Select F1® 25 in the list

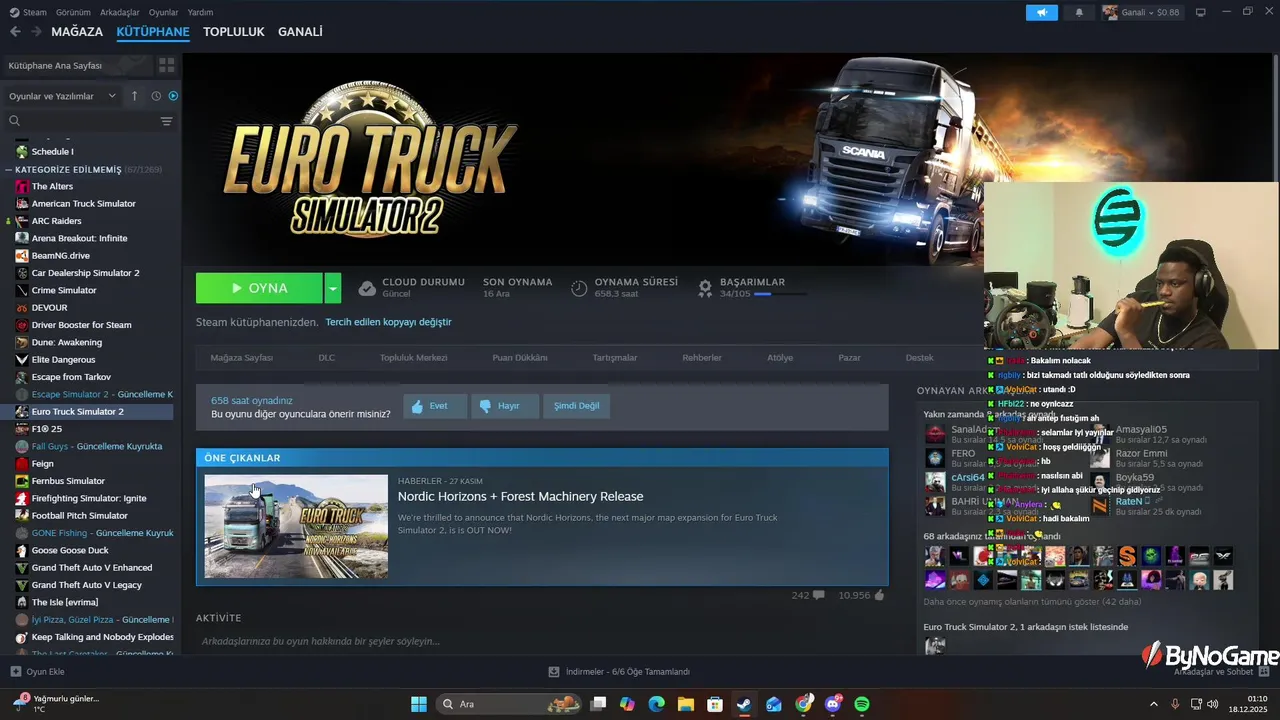pos(46,429)
